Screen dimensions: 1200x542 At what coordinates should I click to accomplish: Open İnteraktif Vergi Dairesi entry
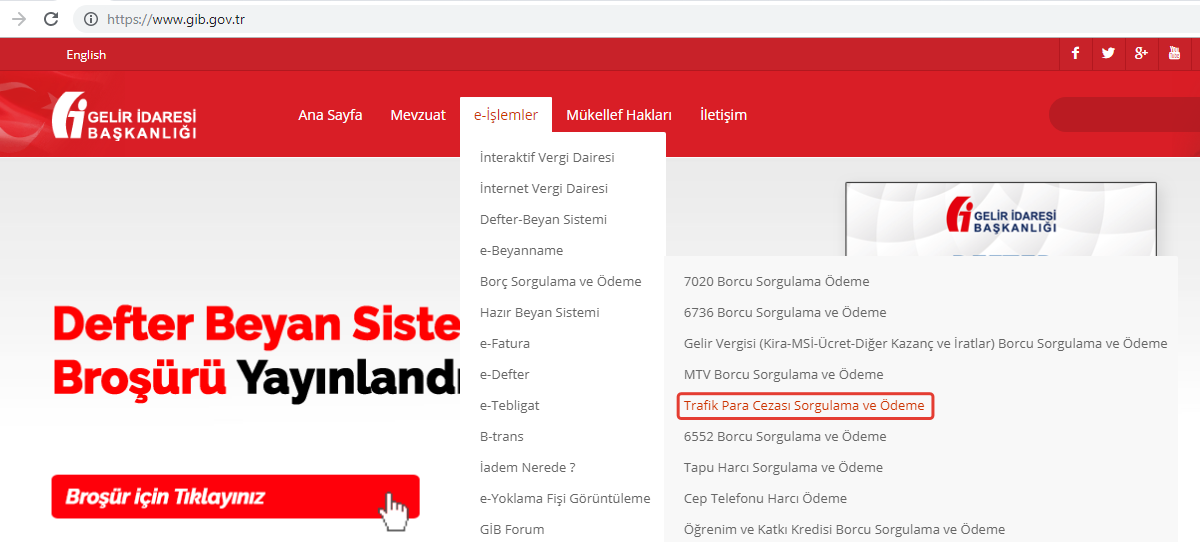547,157
